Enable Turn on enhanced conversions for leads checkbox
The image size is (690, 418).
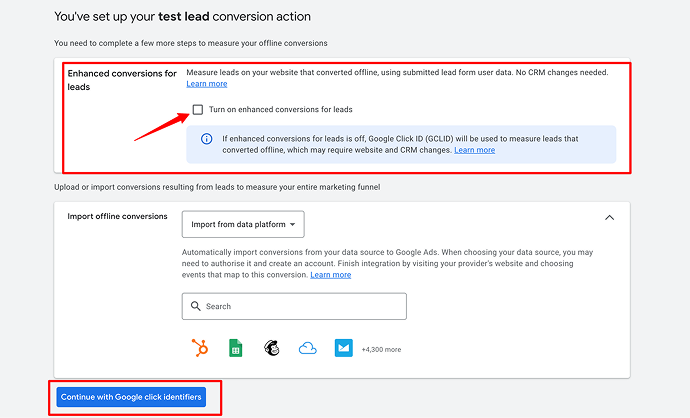198,109
